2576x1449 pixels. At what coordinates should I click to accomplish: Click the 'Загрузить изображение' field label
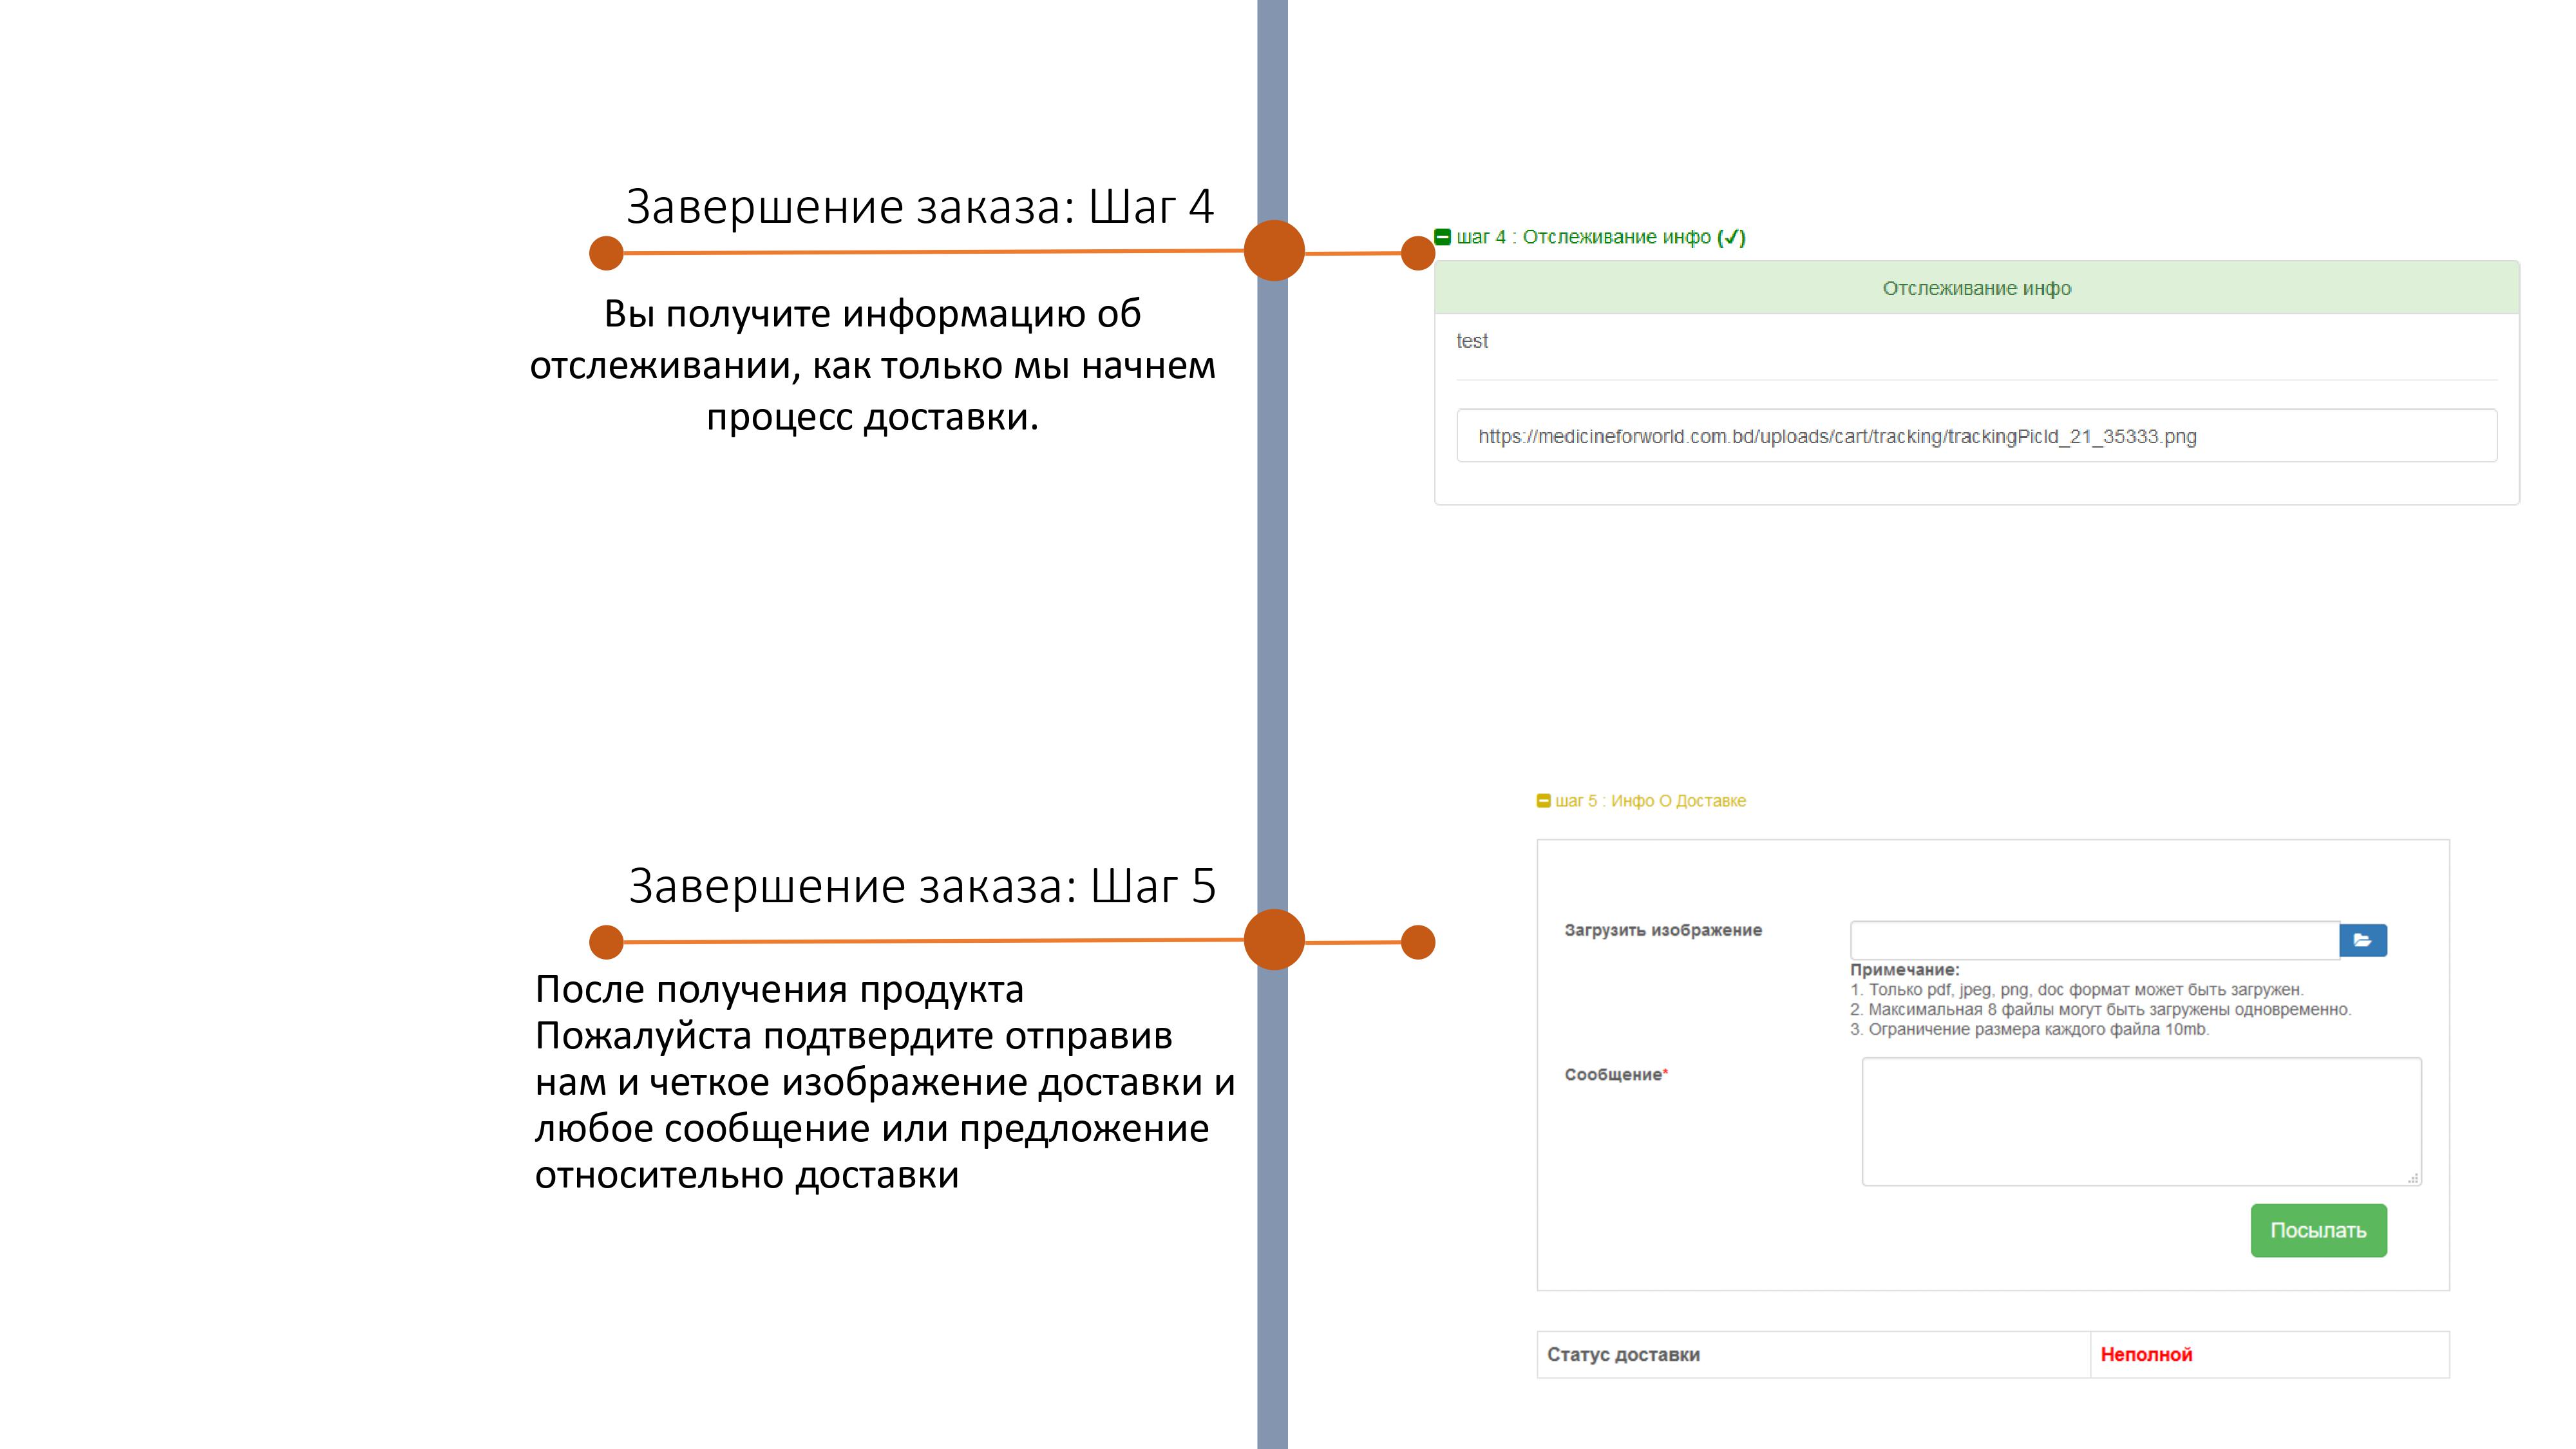(x=1663, y=930)
